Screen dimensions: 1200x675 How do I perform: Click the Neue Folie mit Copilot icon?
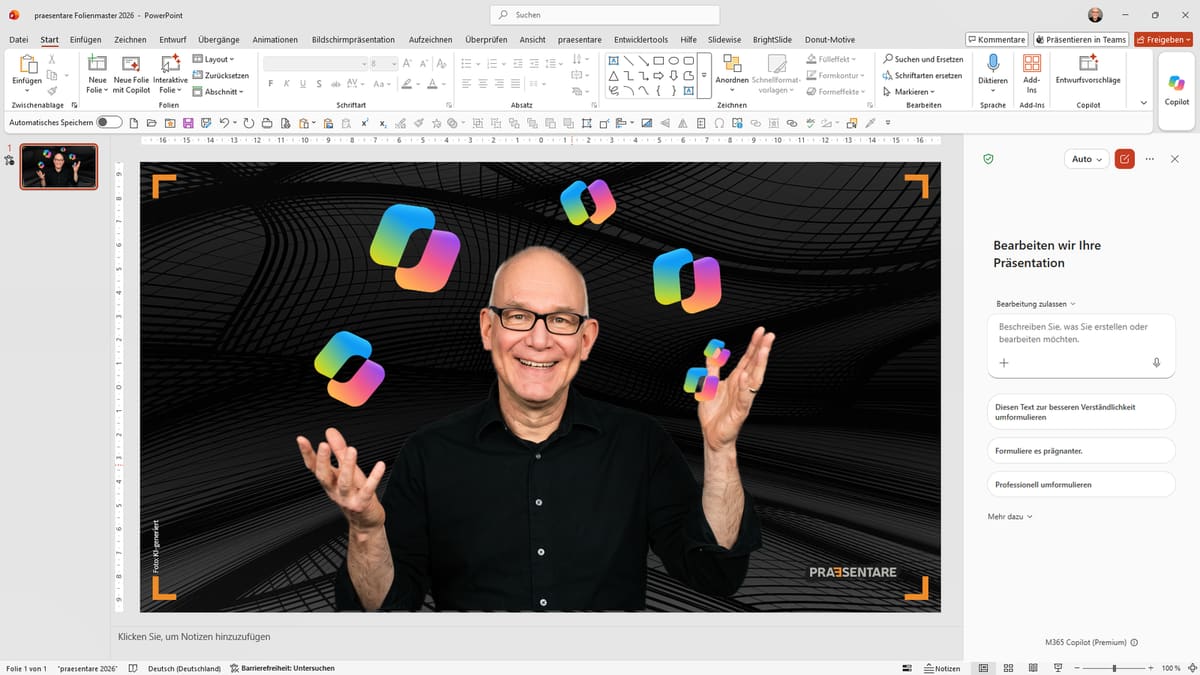pos(131,63)
